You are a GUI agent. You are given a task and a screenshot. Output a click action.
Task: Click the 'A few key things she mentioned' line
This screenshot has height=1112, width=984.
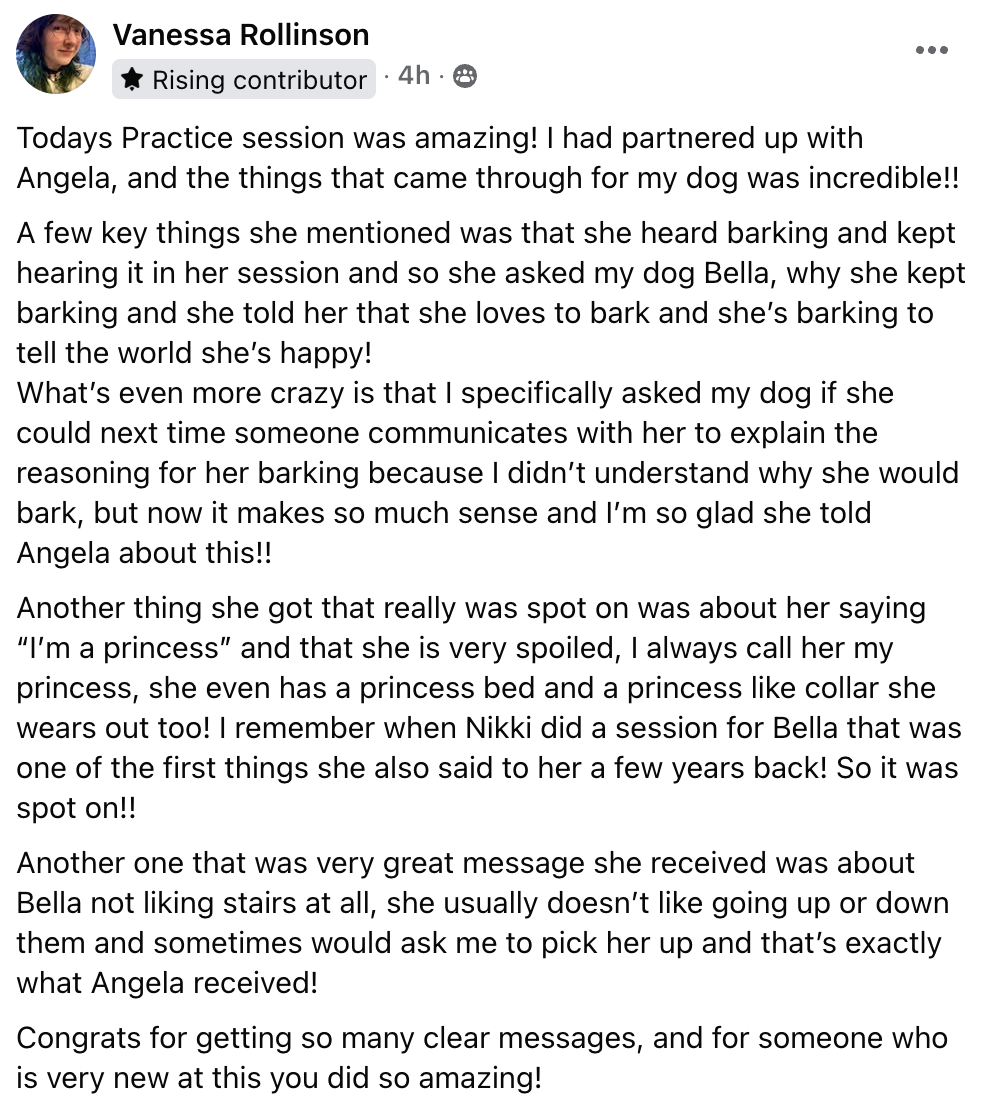(486, 233)
